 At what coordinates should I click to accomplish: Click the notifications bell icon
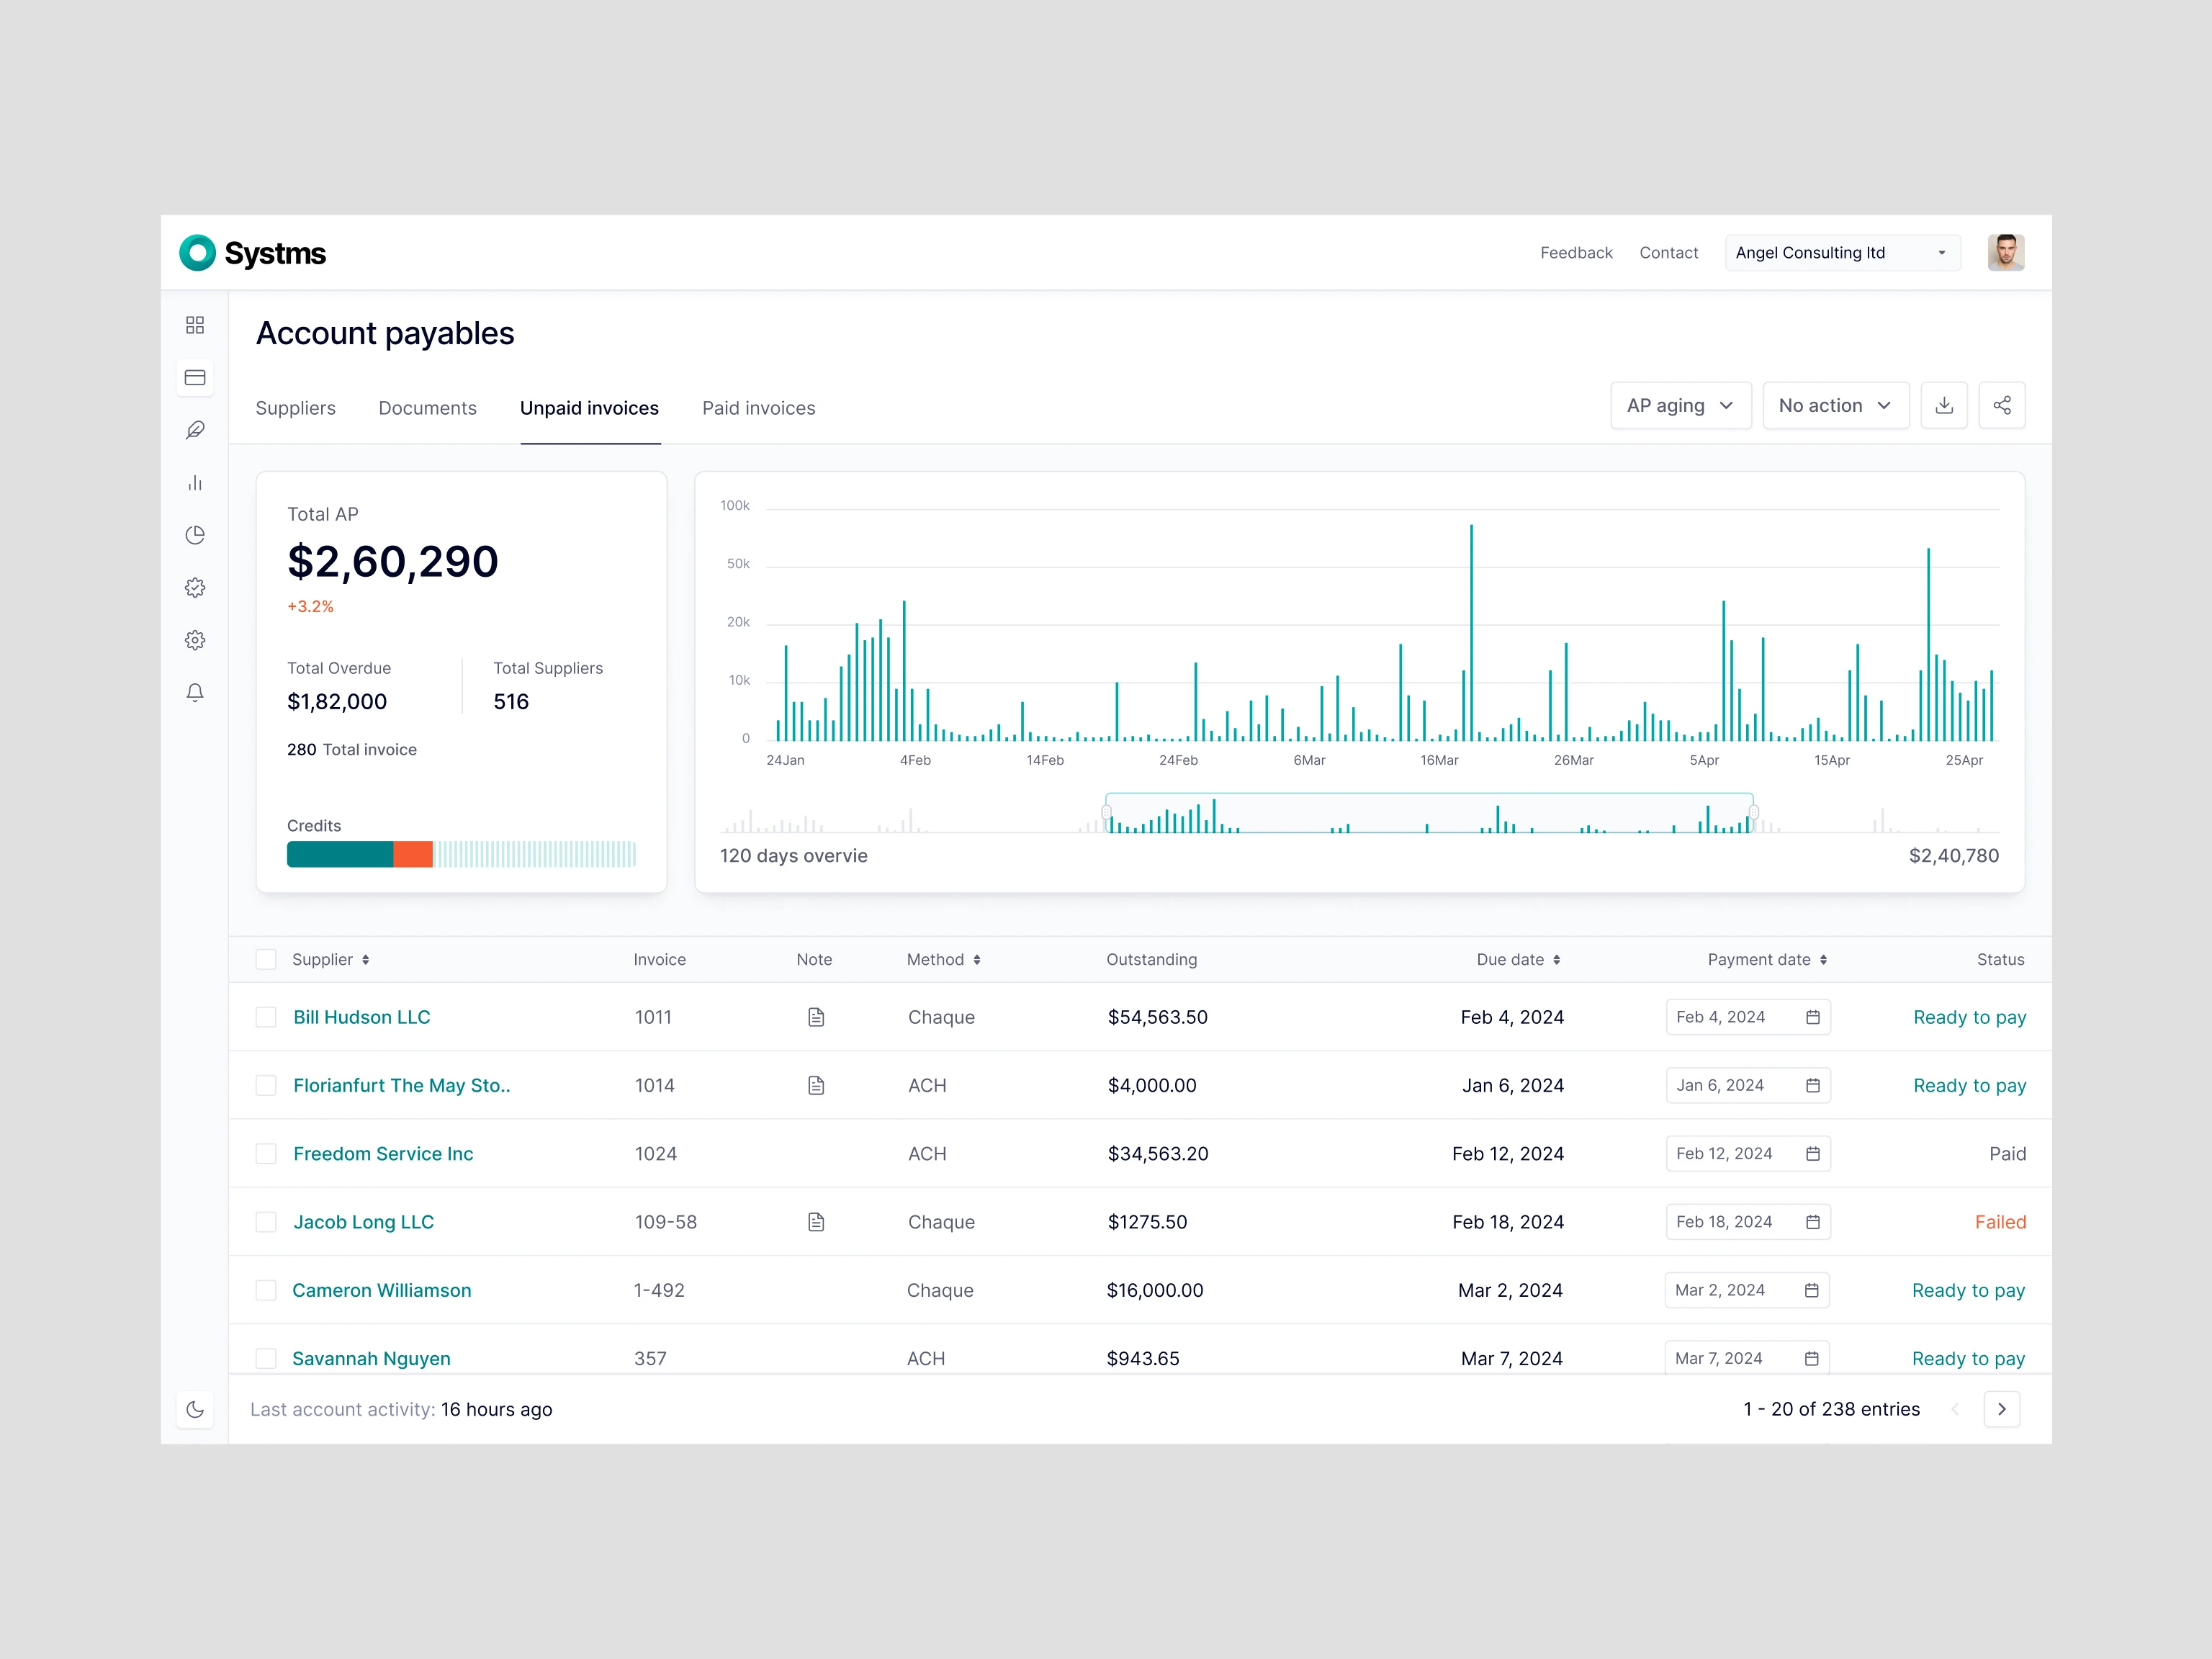pyautogui.click(x=195, y=692)
